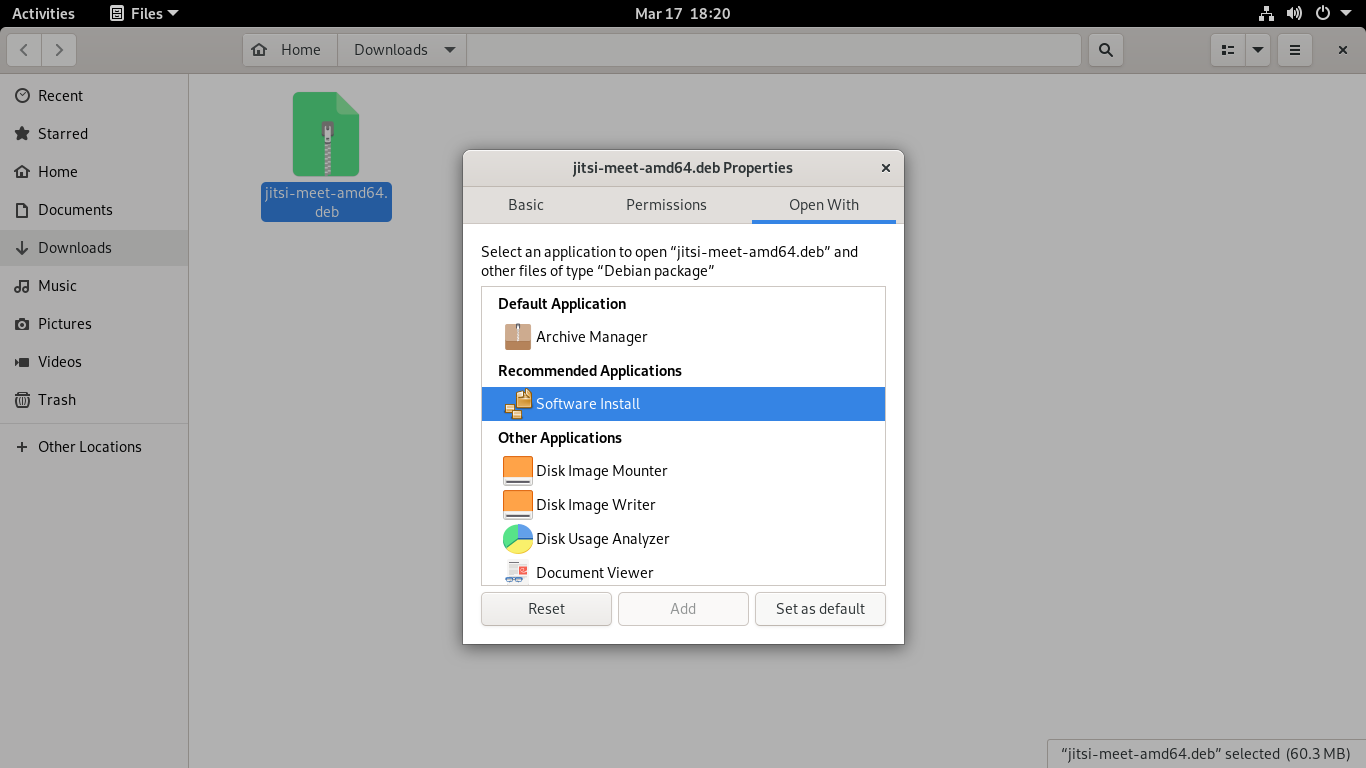Select the Disk Image Mounter icon
This screenshot has width=1366, height=768.
click(517, 471)
